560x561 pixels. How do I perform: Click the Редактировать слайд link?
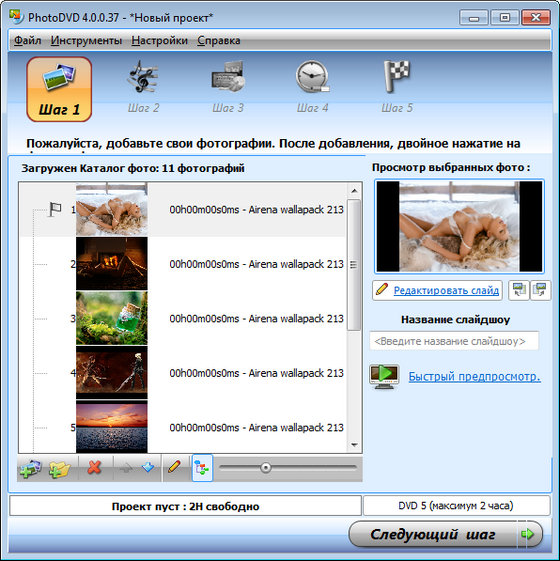coord(446,290)
